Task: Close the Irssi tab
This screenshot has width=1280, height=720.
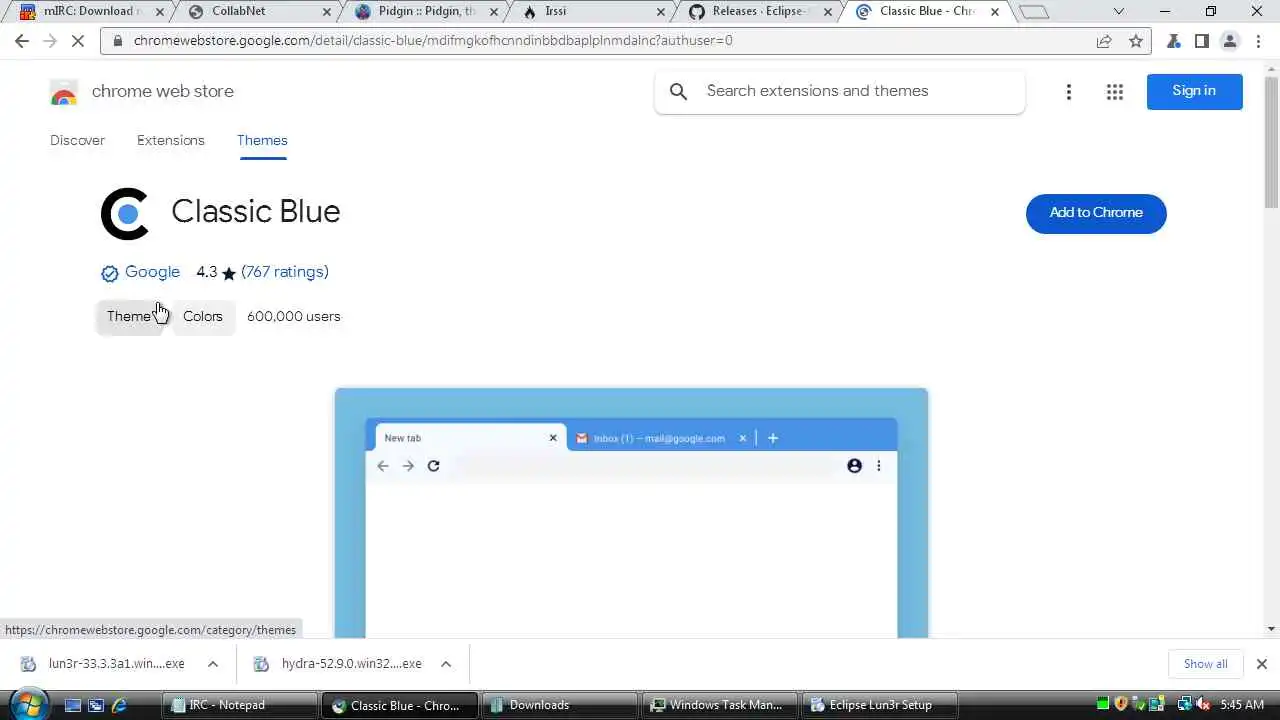Action: (x=661, y=12)
